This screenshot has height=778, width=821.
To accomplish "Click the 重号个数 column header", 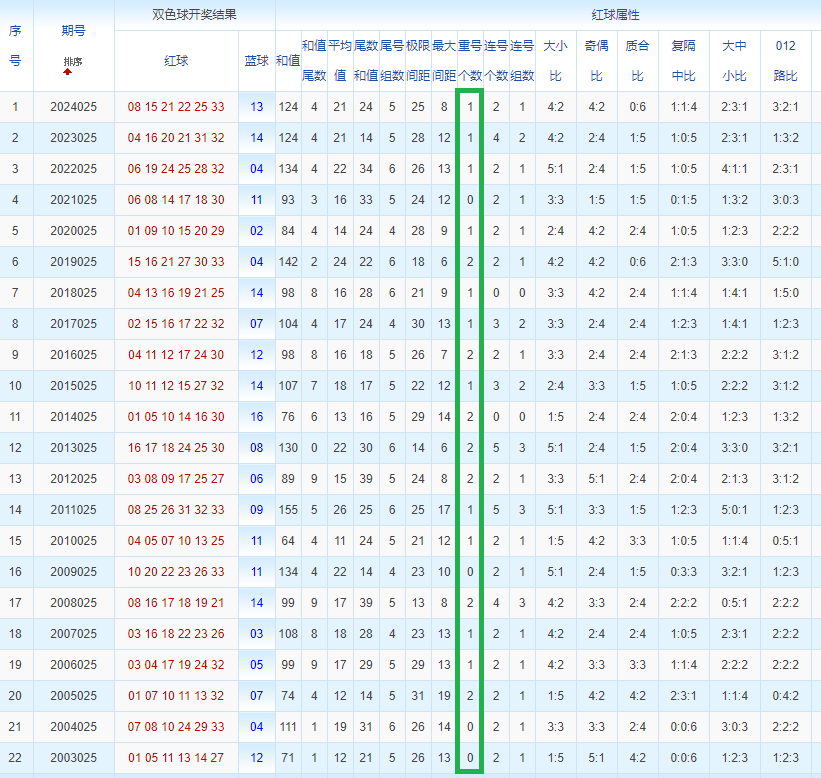I will [x=470, y=60].
